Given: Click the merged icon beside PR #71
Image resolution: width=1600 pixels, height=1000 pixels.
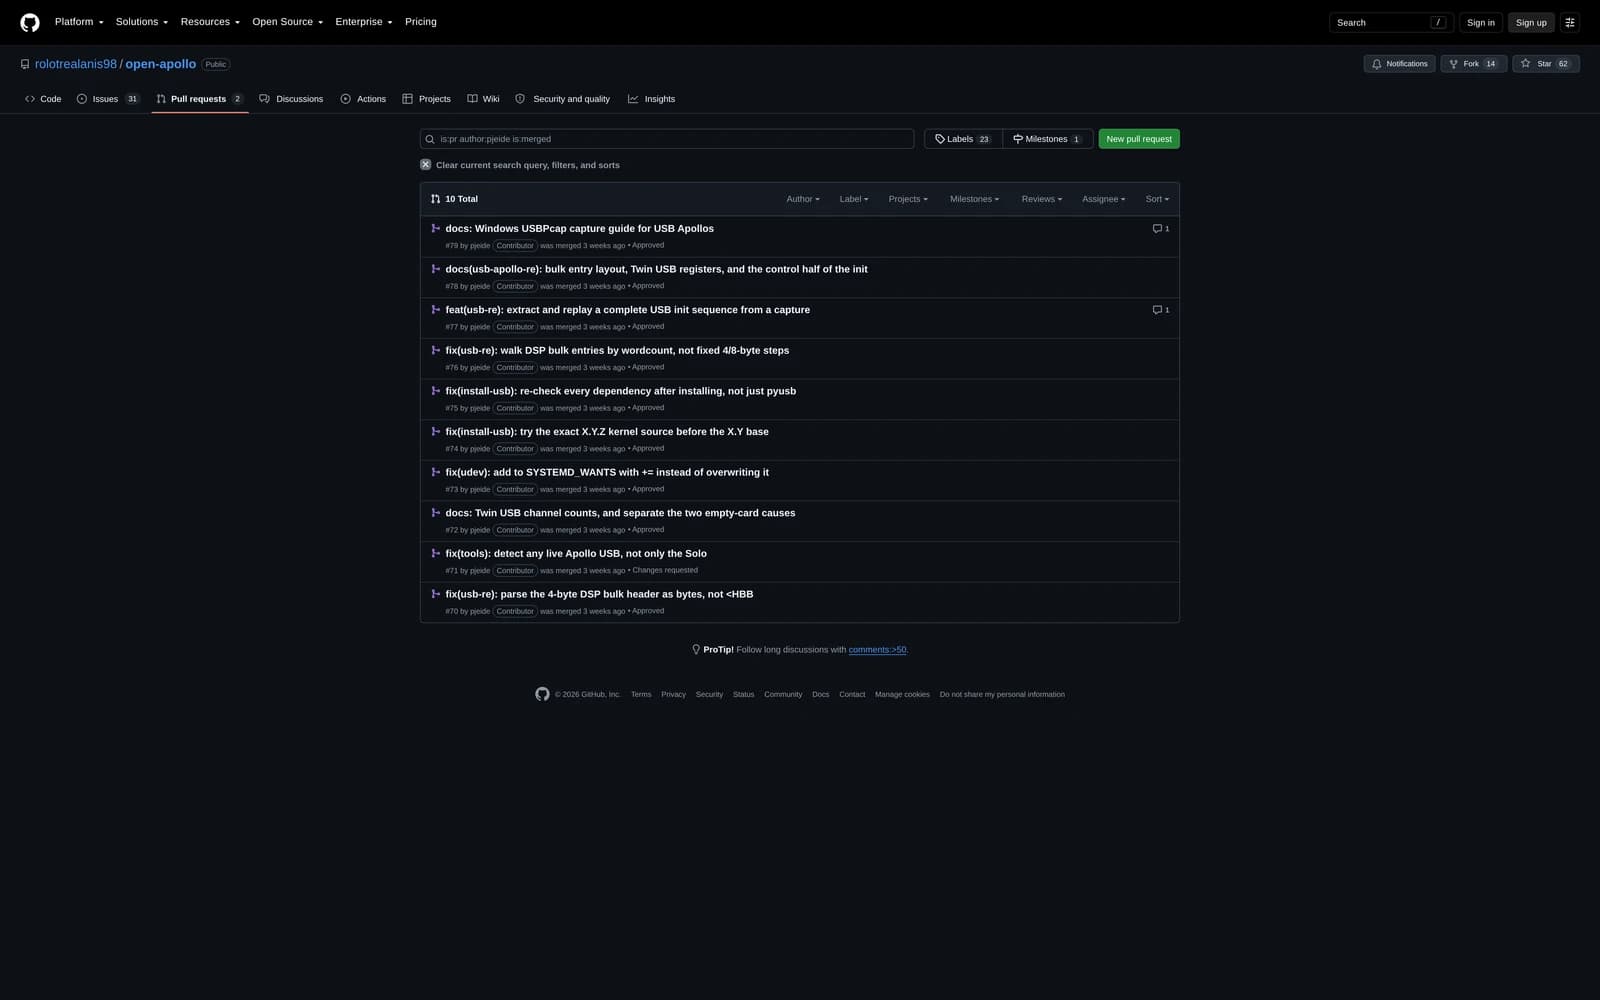Looking at the screenshot, I should (435, 554).
